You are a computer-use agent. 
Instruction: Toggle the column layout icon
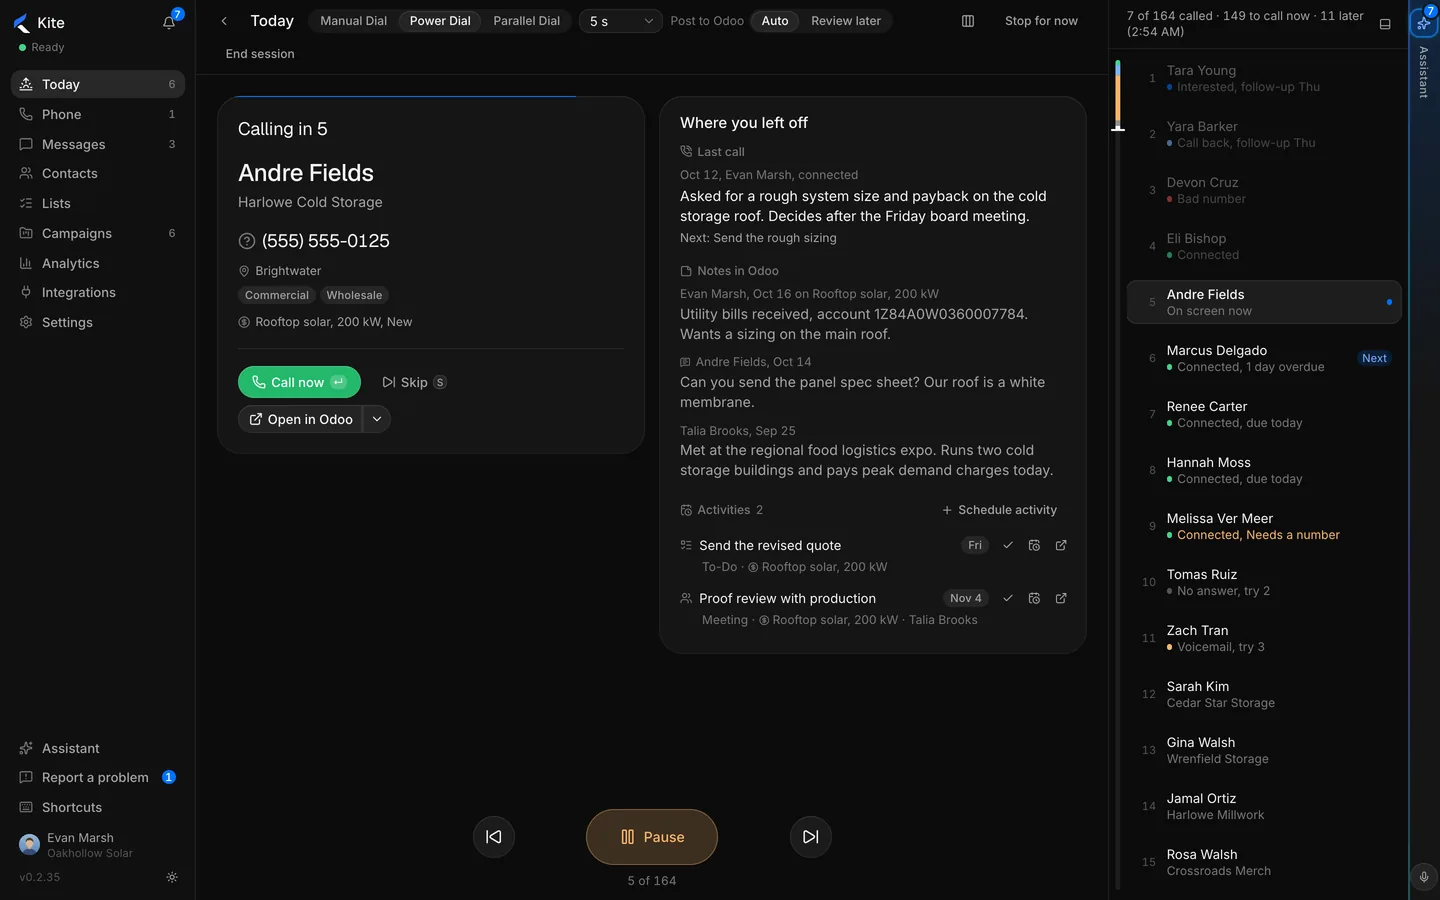pos(968,21)
